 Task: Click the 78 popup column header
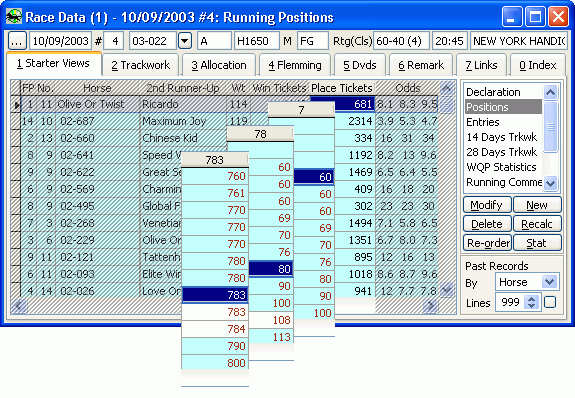[260, 134]
